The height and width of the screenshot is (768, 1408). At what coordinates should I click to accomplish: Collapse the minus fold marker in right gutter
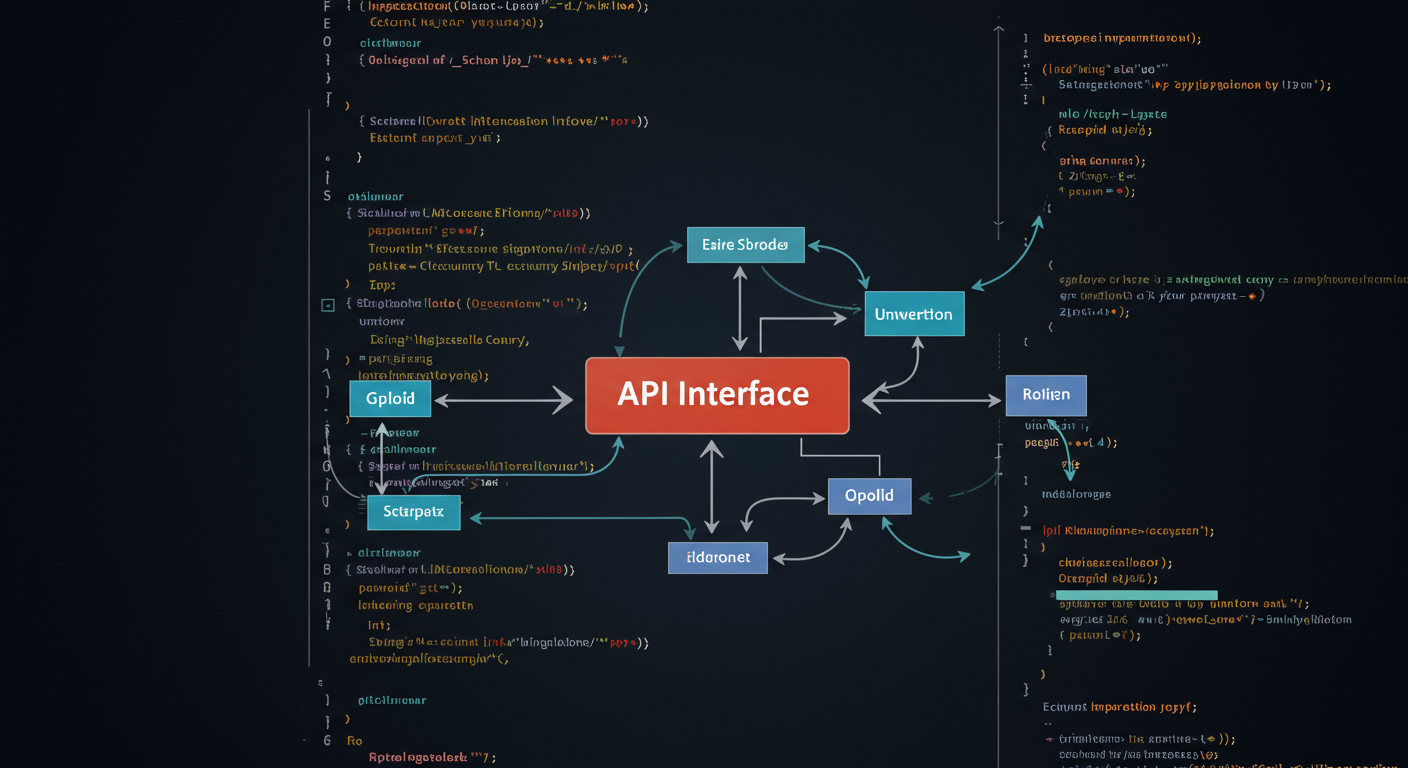click(x=1025, y=527)
